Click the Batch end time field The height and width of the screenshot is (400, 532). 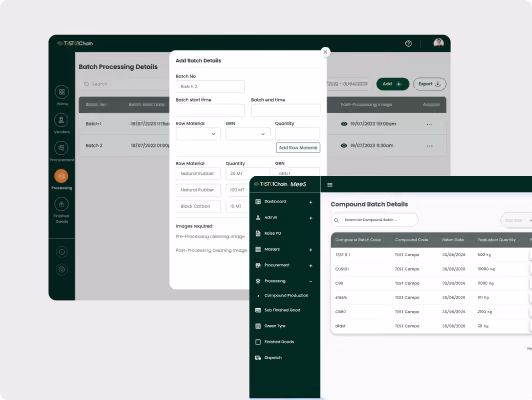[286, 110]
